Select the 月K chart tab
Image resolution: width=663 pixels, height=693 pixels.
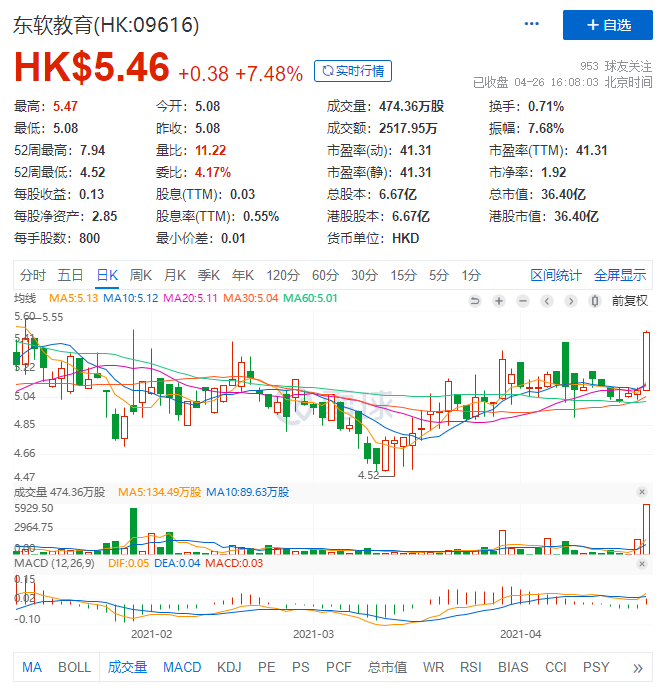click(175, 275)
